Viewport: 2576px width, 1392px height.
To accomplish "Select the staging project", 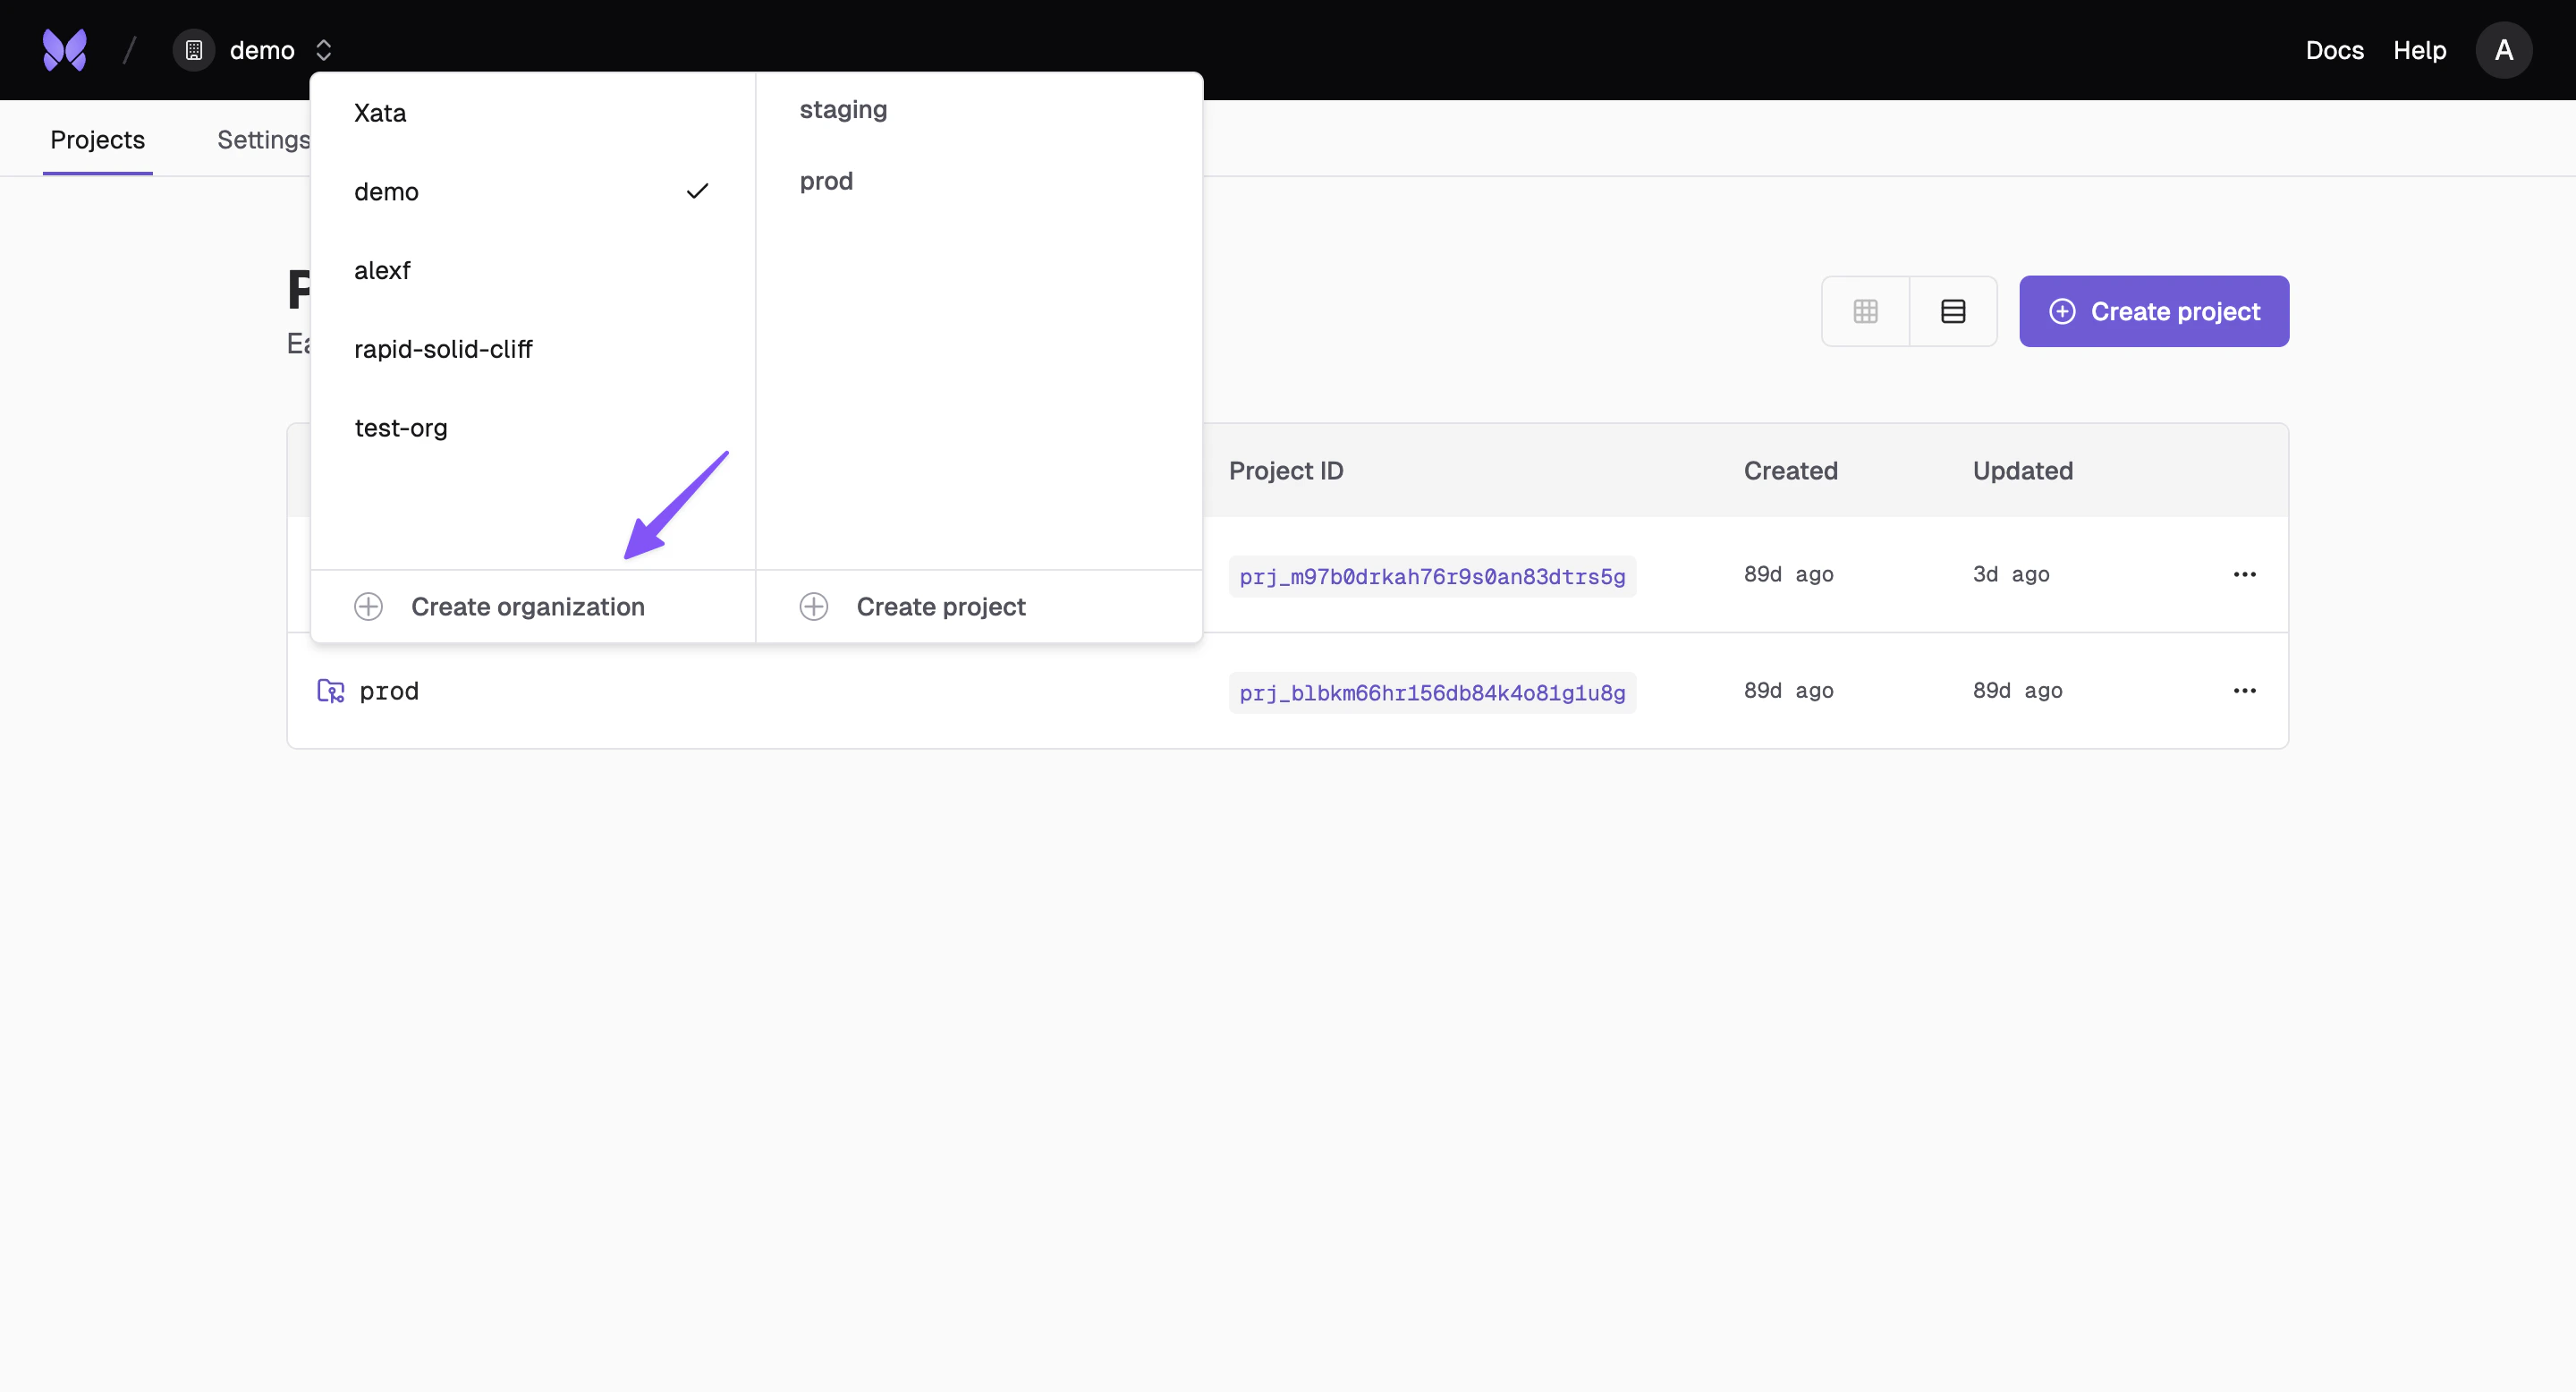I will pyautogui.click(x=843, y=109).
